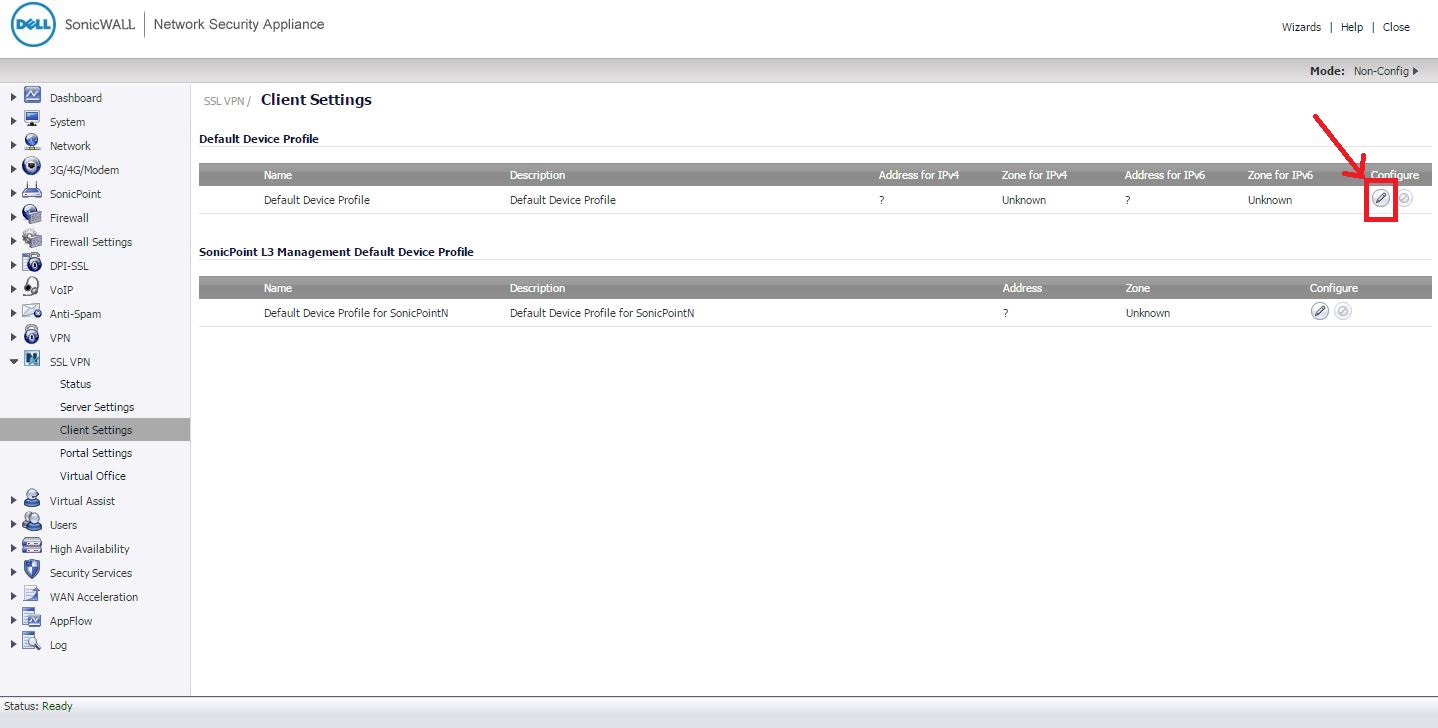
Task: Click the Firewall icon in navigation
Action: pyautogui.click(x=32, y=217)
